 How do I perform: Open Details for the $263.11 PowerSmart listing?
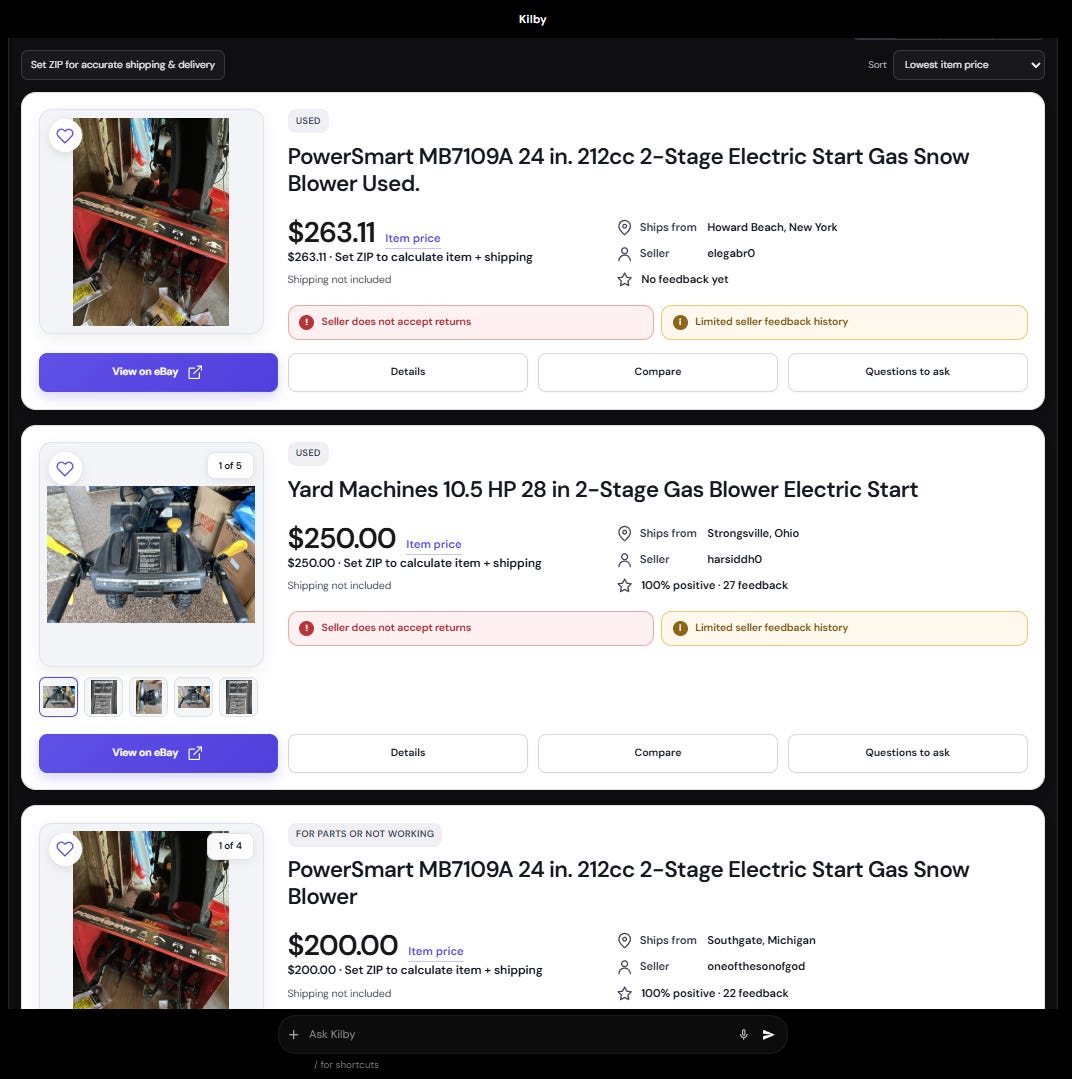point(408,372)
